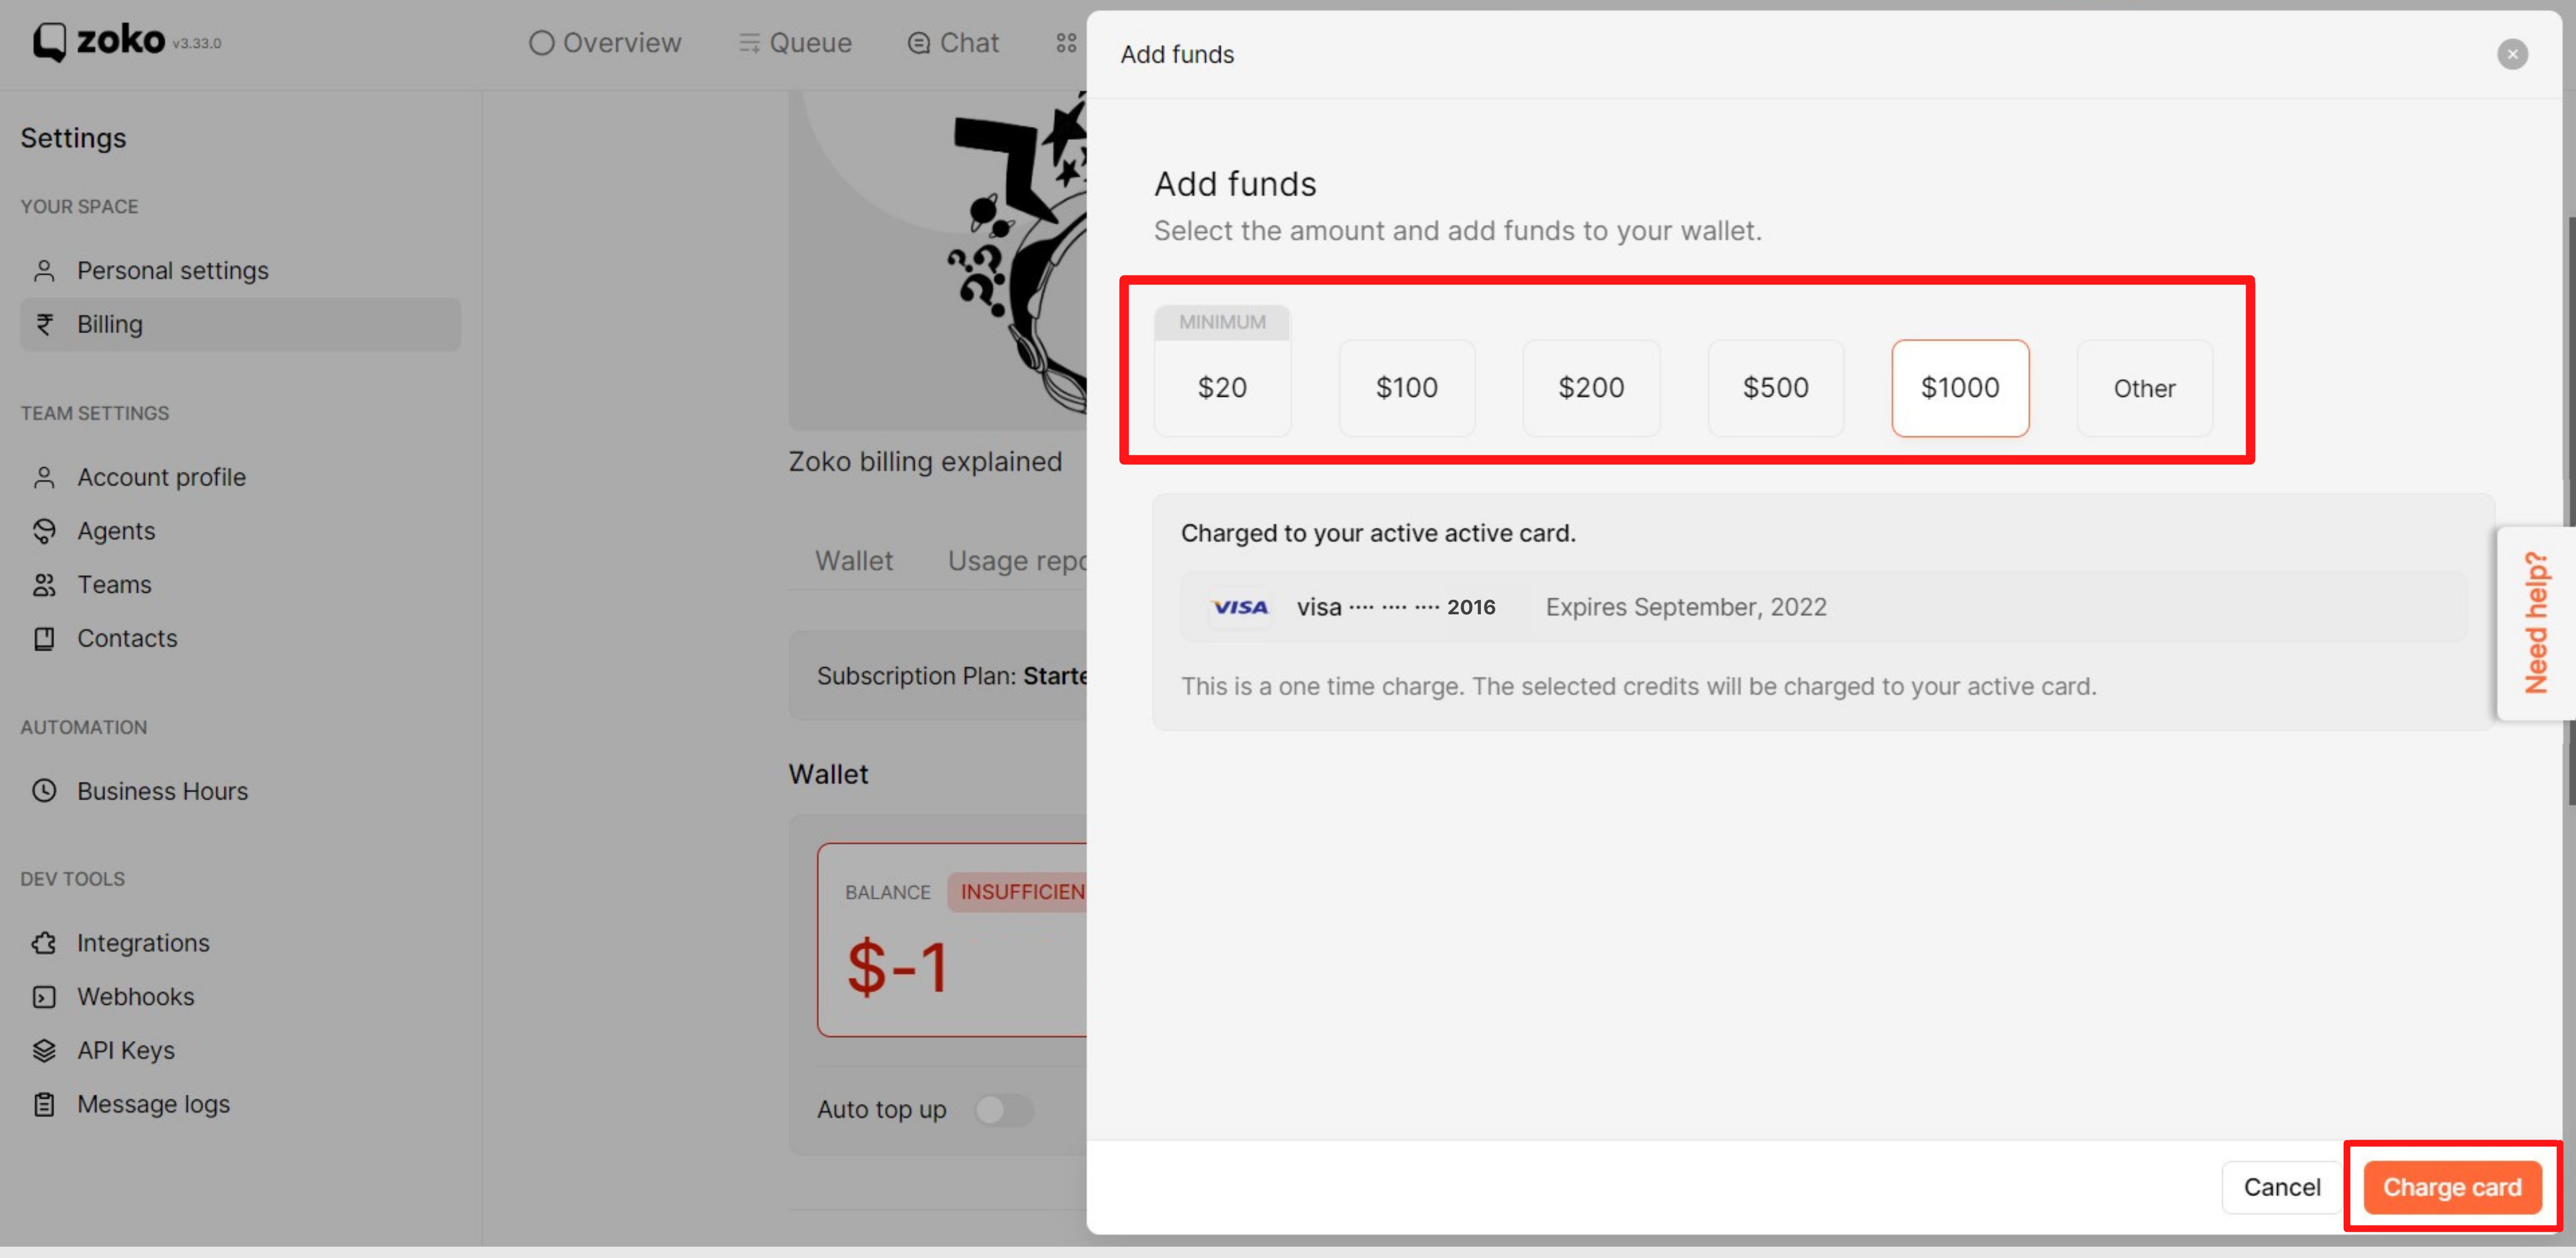Click the Teams people icon
The height and width of the screenshot is (1258, 2576).
click(44, 585)
